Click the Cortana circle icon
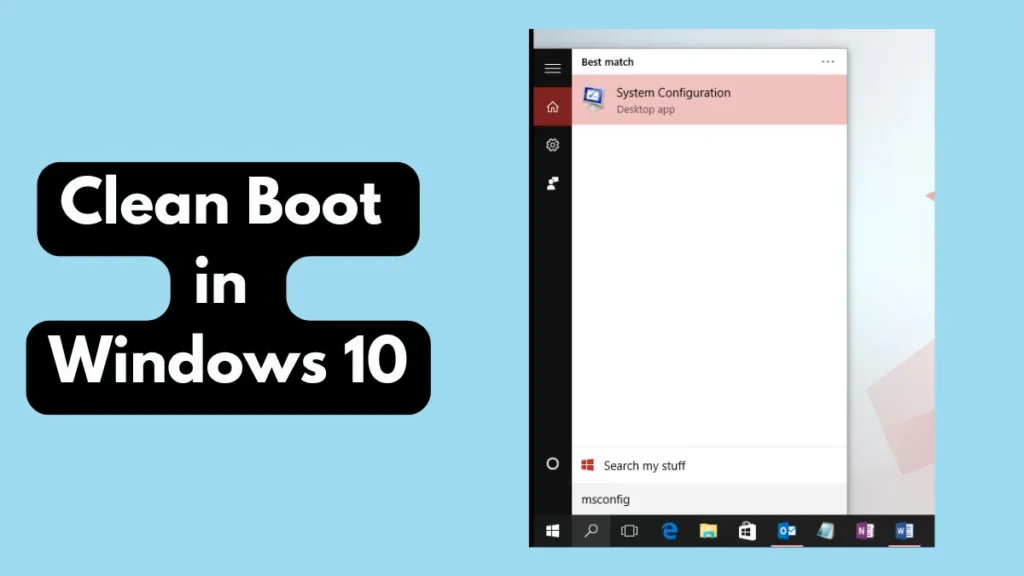The height and width of the screenshot is (576, 1024). coord(552,464)
